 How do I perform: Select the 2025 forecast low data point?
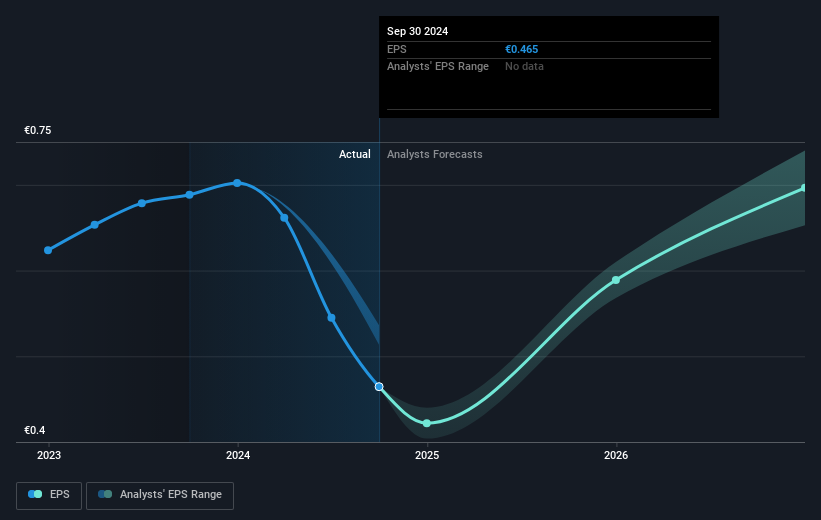(x=427, y=423)
